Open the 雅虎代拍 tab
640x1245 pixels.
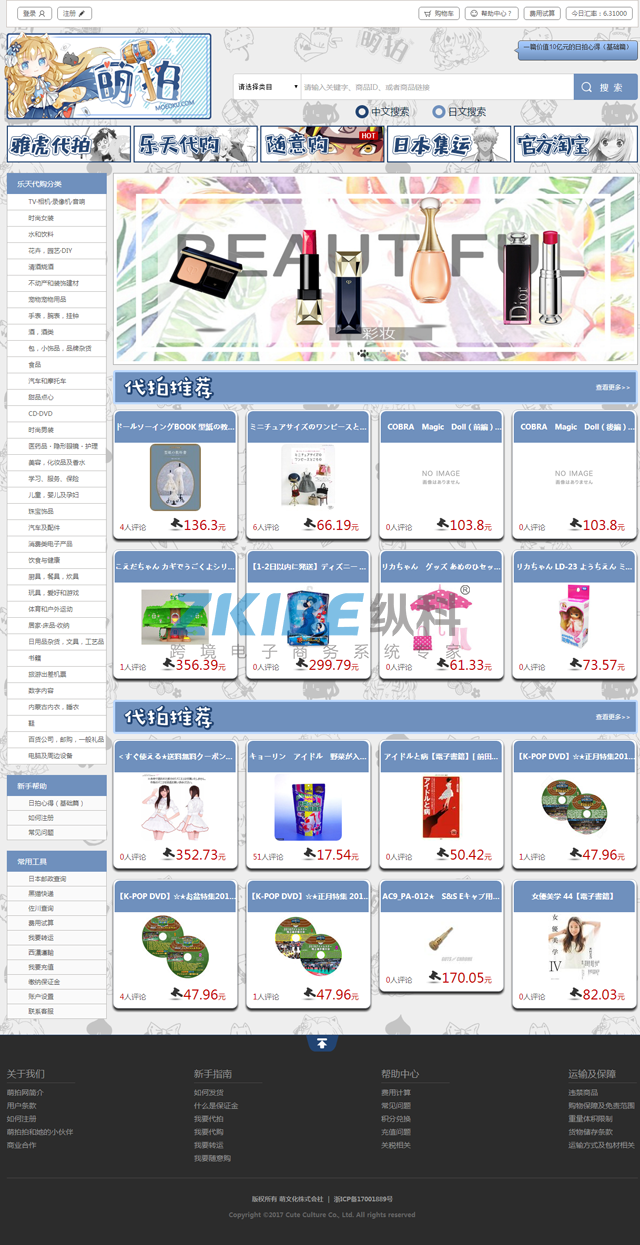[68, 144]
